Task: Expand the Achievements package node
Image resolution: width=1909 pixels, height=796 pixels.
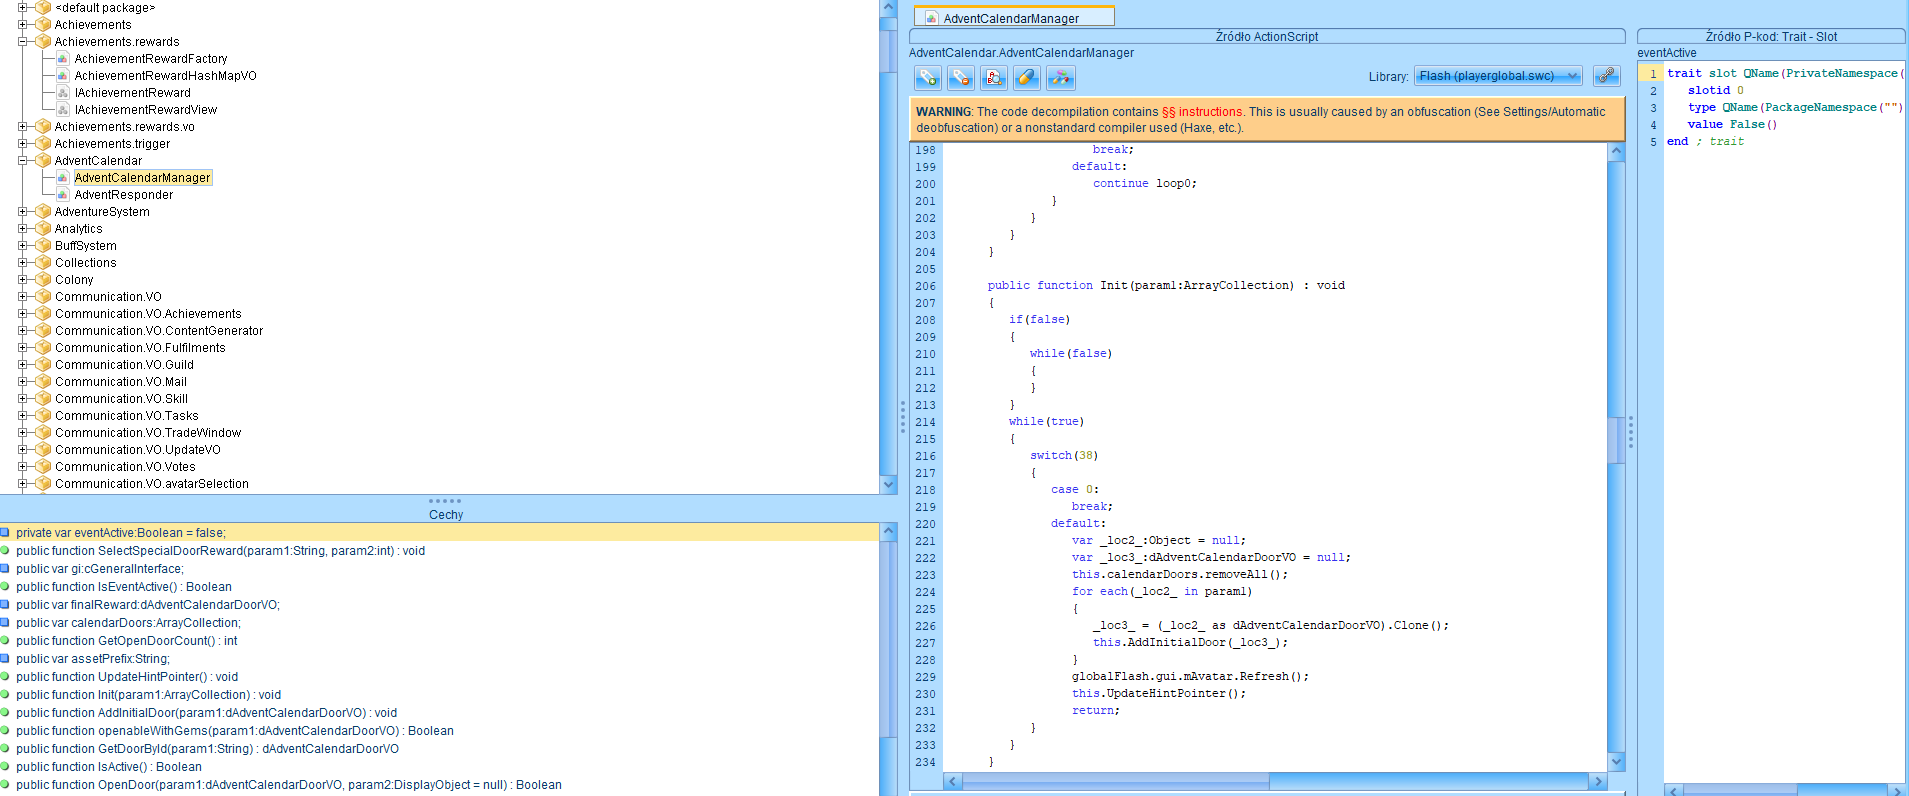Action: coord(22,24)
